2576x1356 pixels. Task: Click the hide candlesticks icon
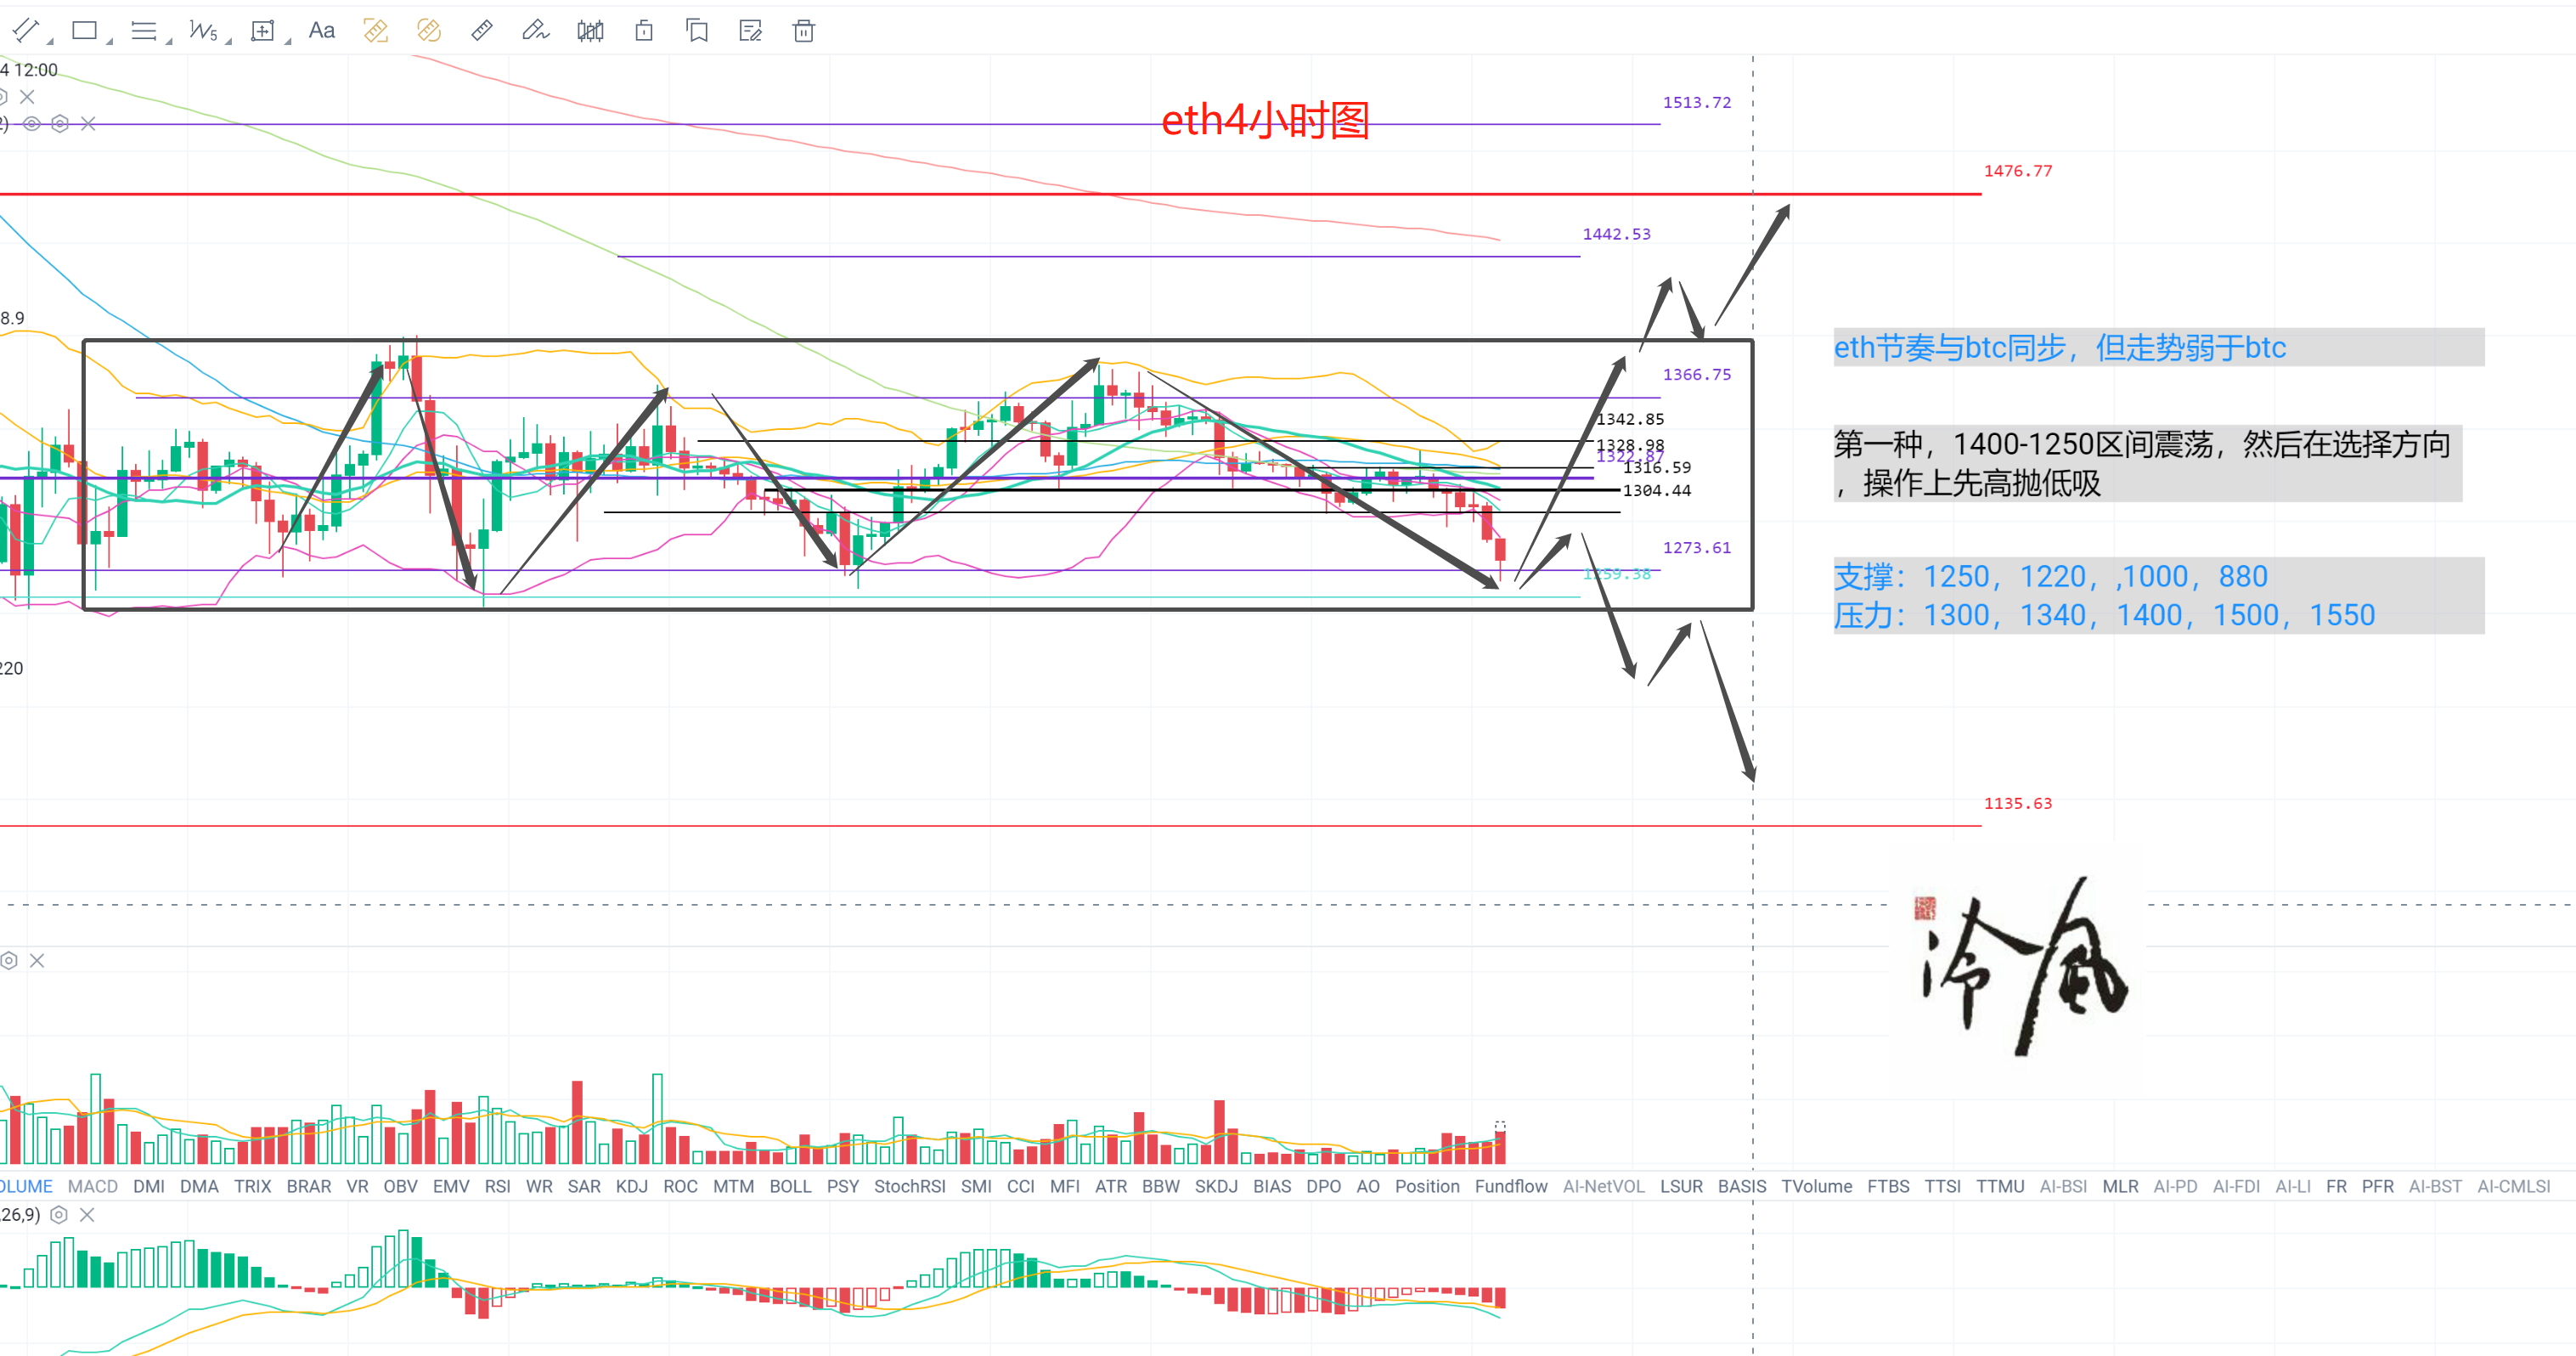point(590,31)
